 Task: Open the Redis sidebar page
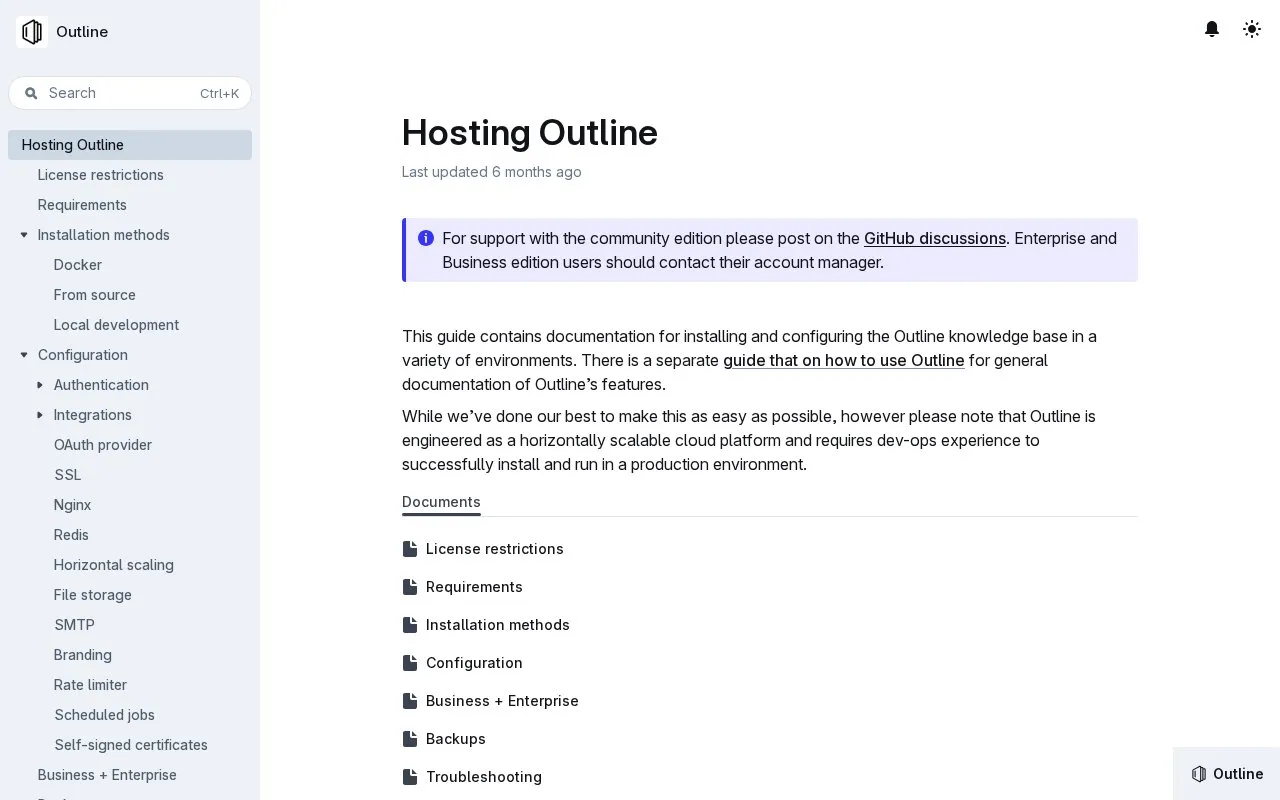click(71, 535)
